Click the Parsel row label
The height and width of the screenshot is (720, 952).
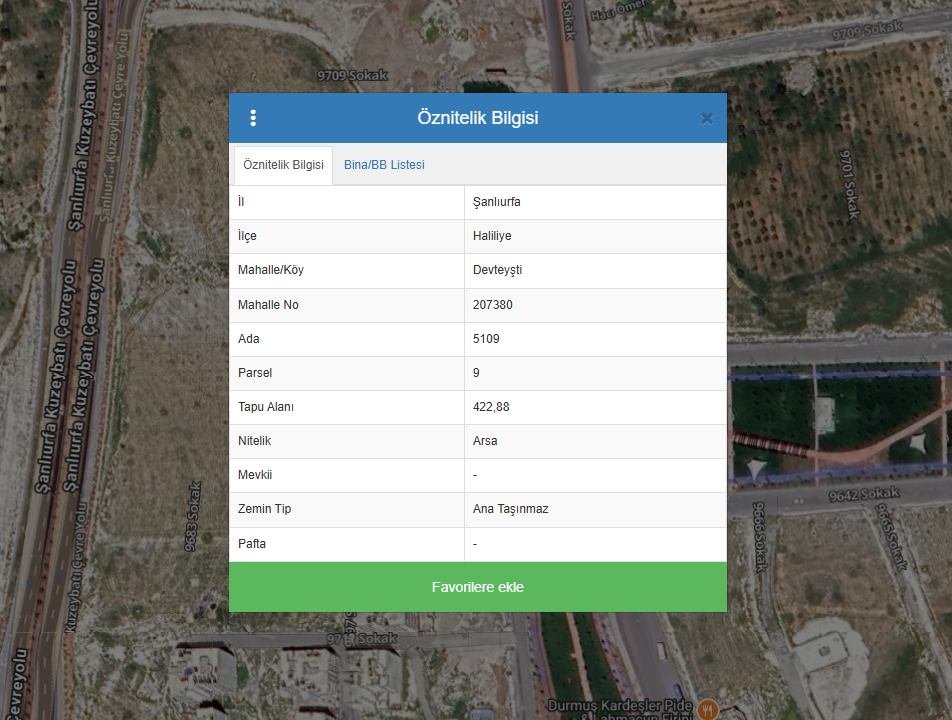[x=255, y=373]
